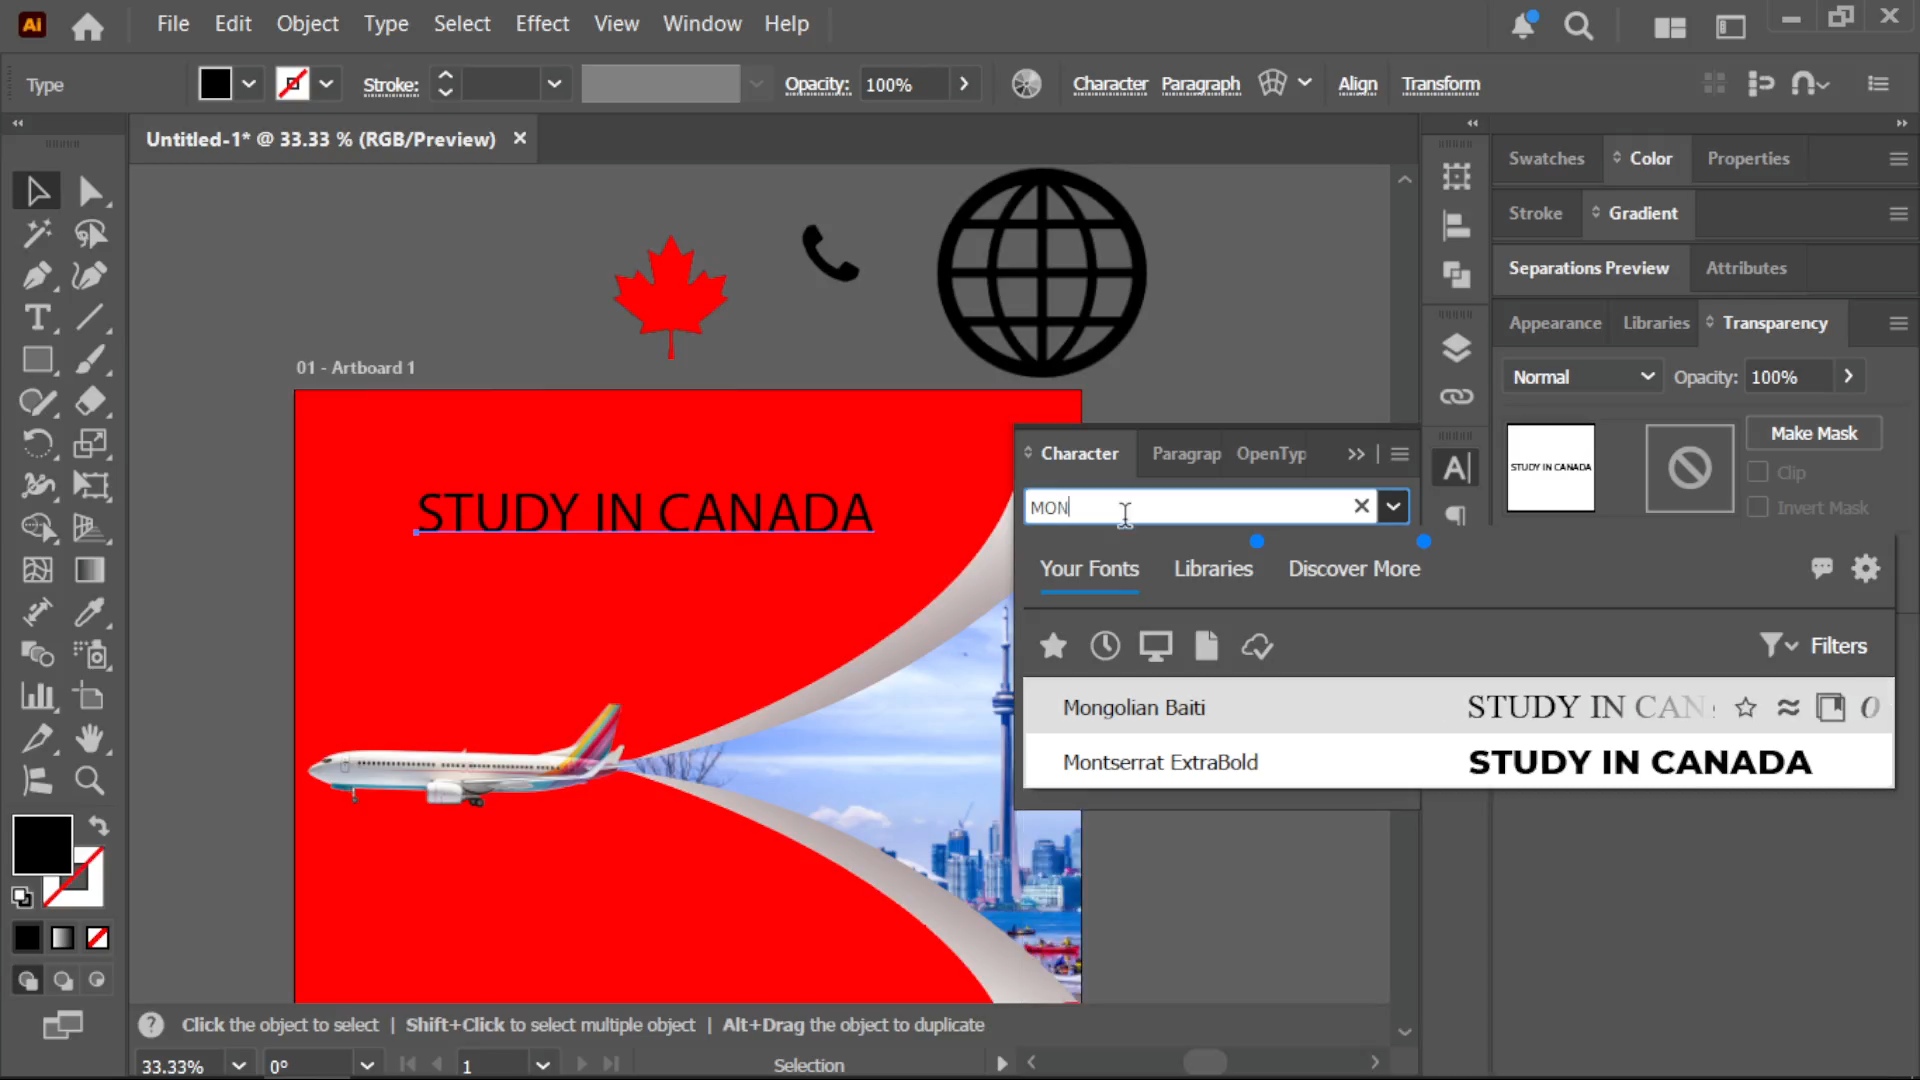
Task: Select the Selection tool arrow
Action: [37, 190]
